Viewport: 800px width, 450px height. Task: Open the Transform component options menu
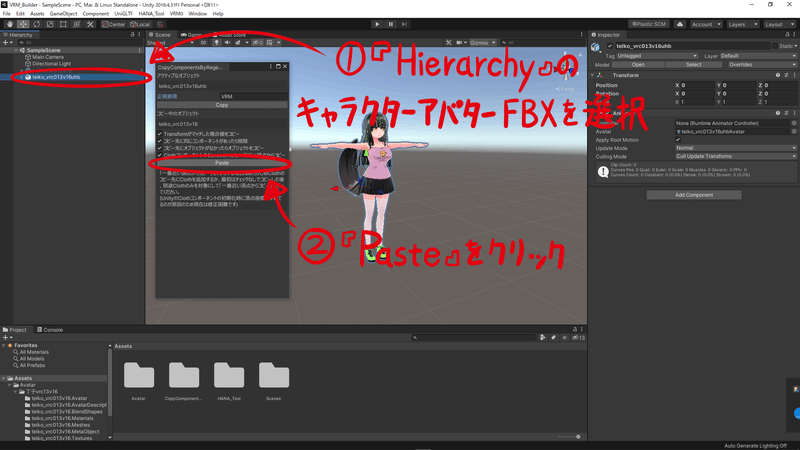click(x=794, y=75)
